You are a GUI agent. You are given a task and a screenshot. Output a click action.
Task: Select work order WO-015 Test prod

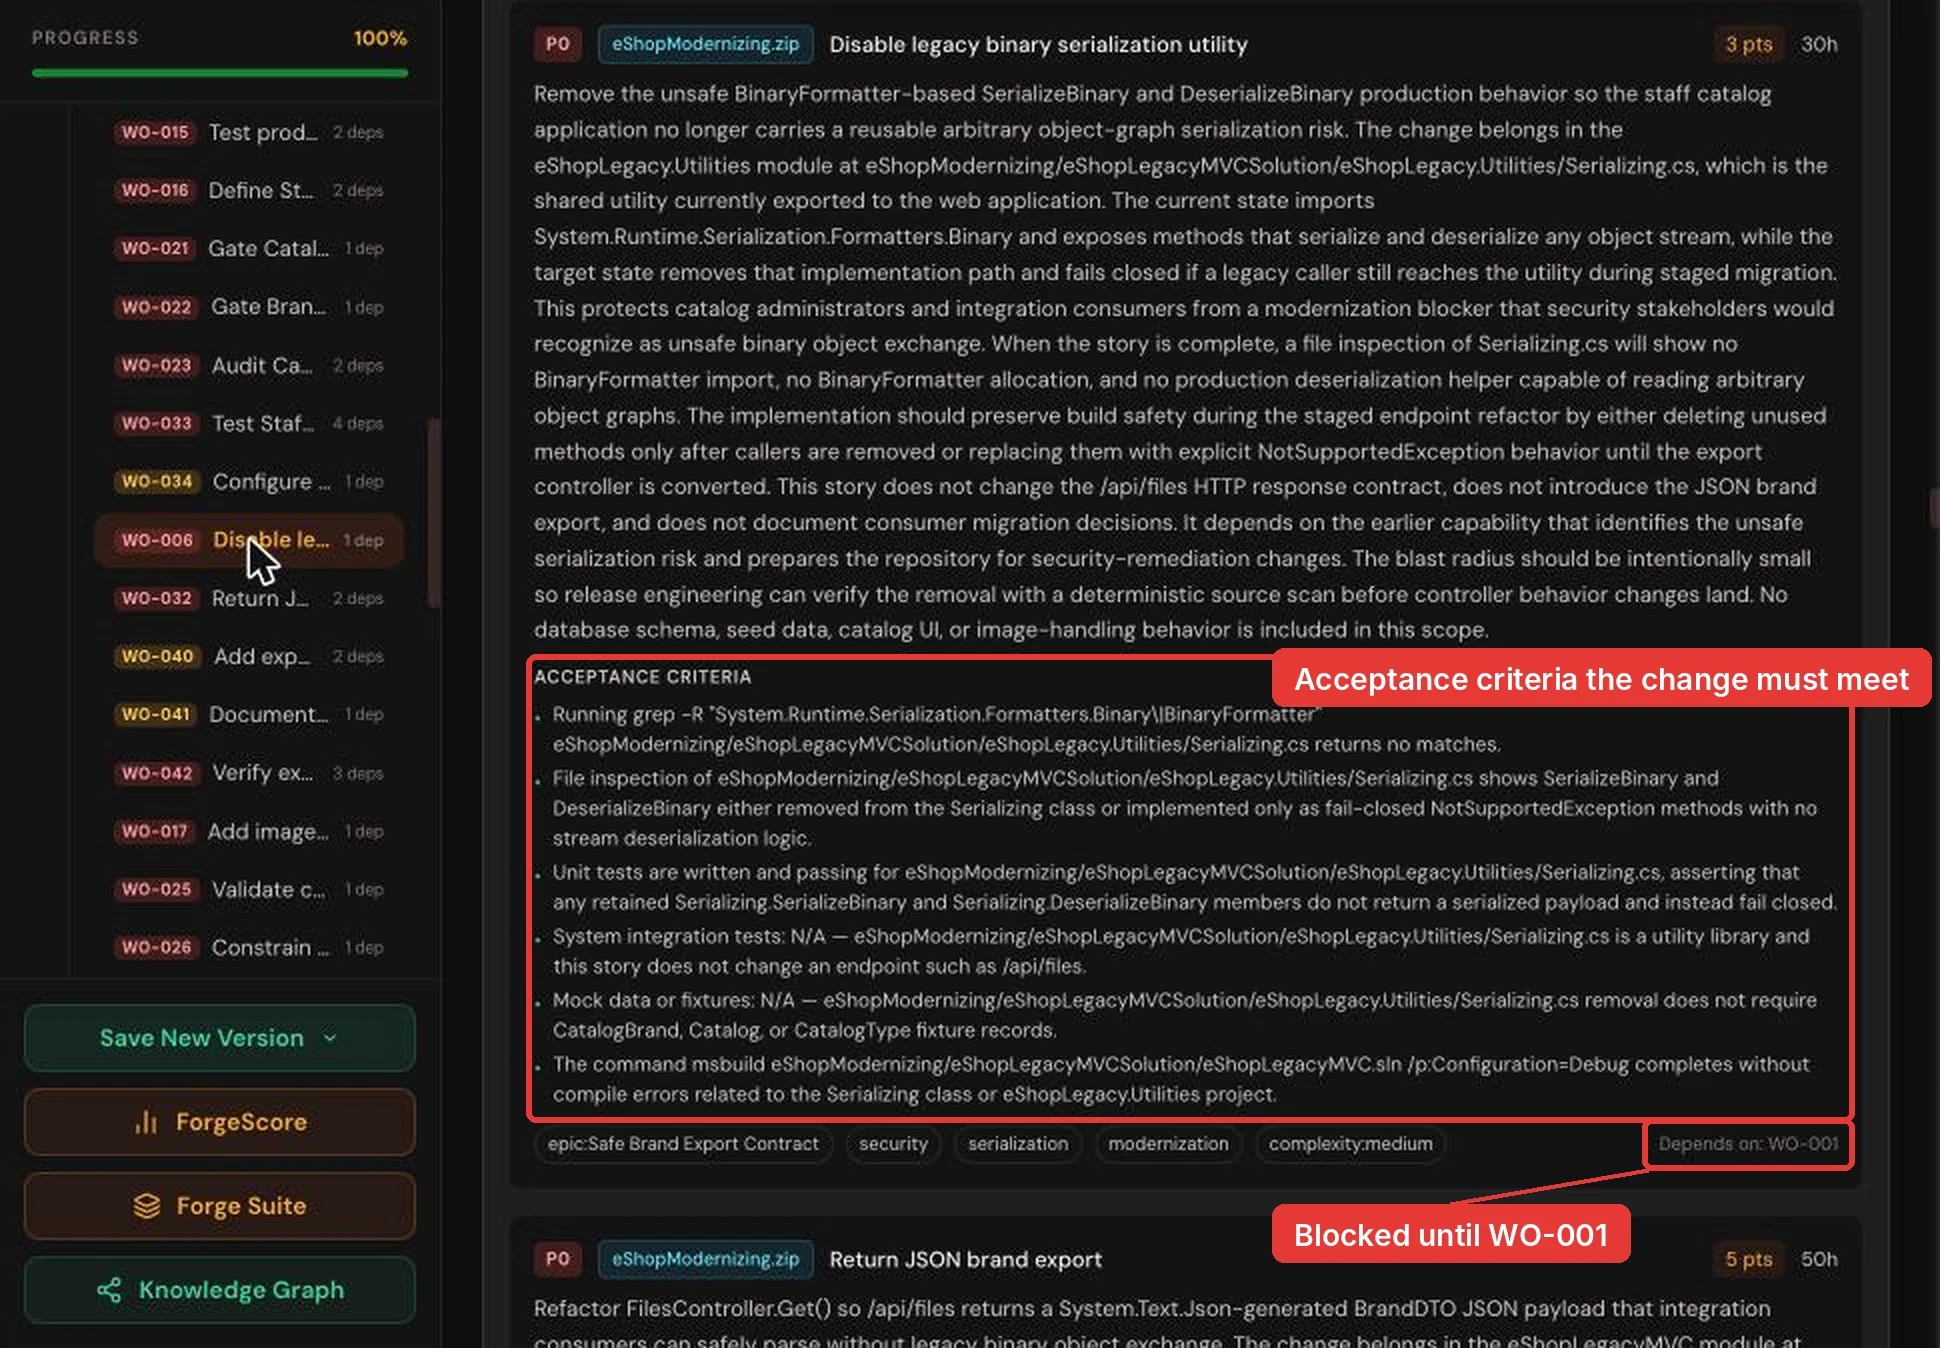[249, 132]
